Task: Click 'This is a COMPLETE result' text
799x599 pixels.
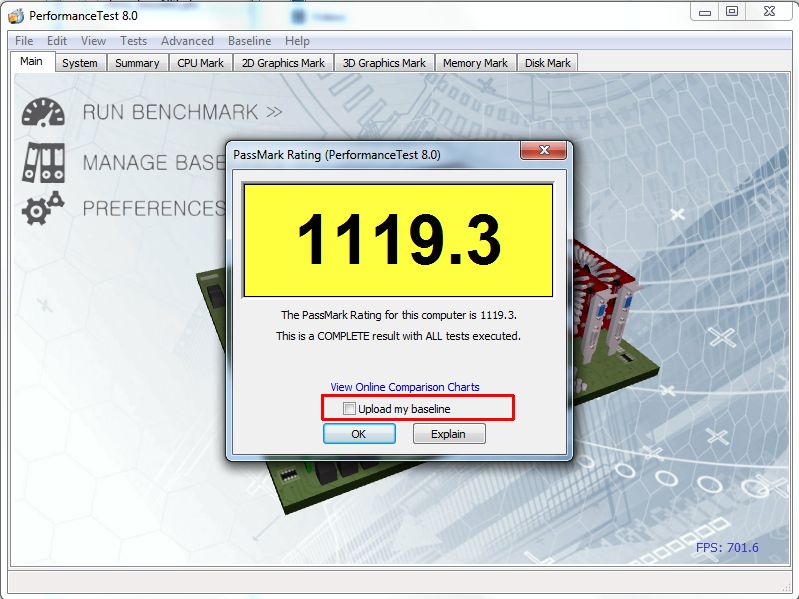Action: pos(398,336)
